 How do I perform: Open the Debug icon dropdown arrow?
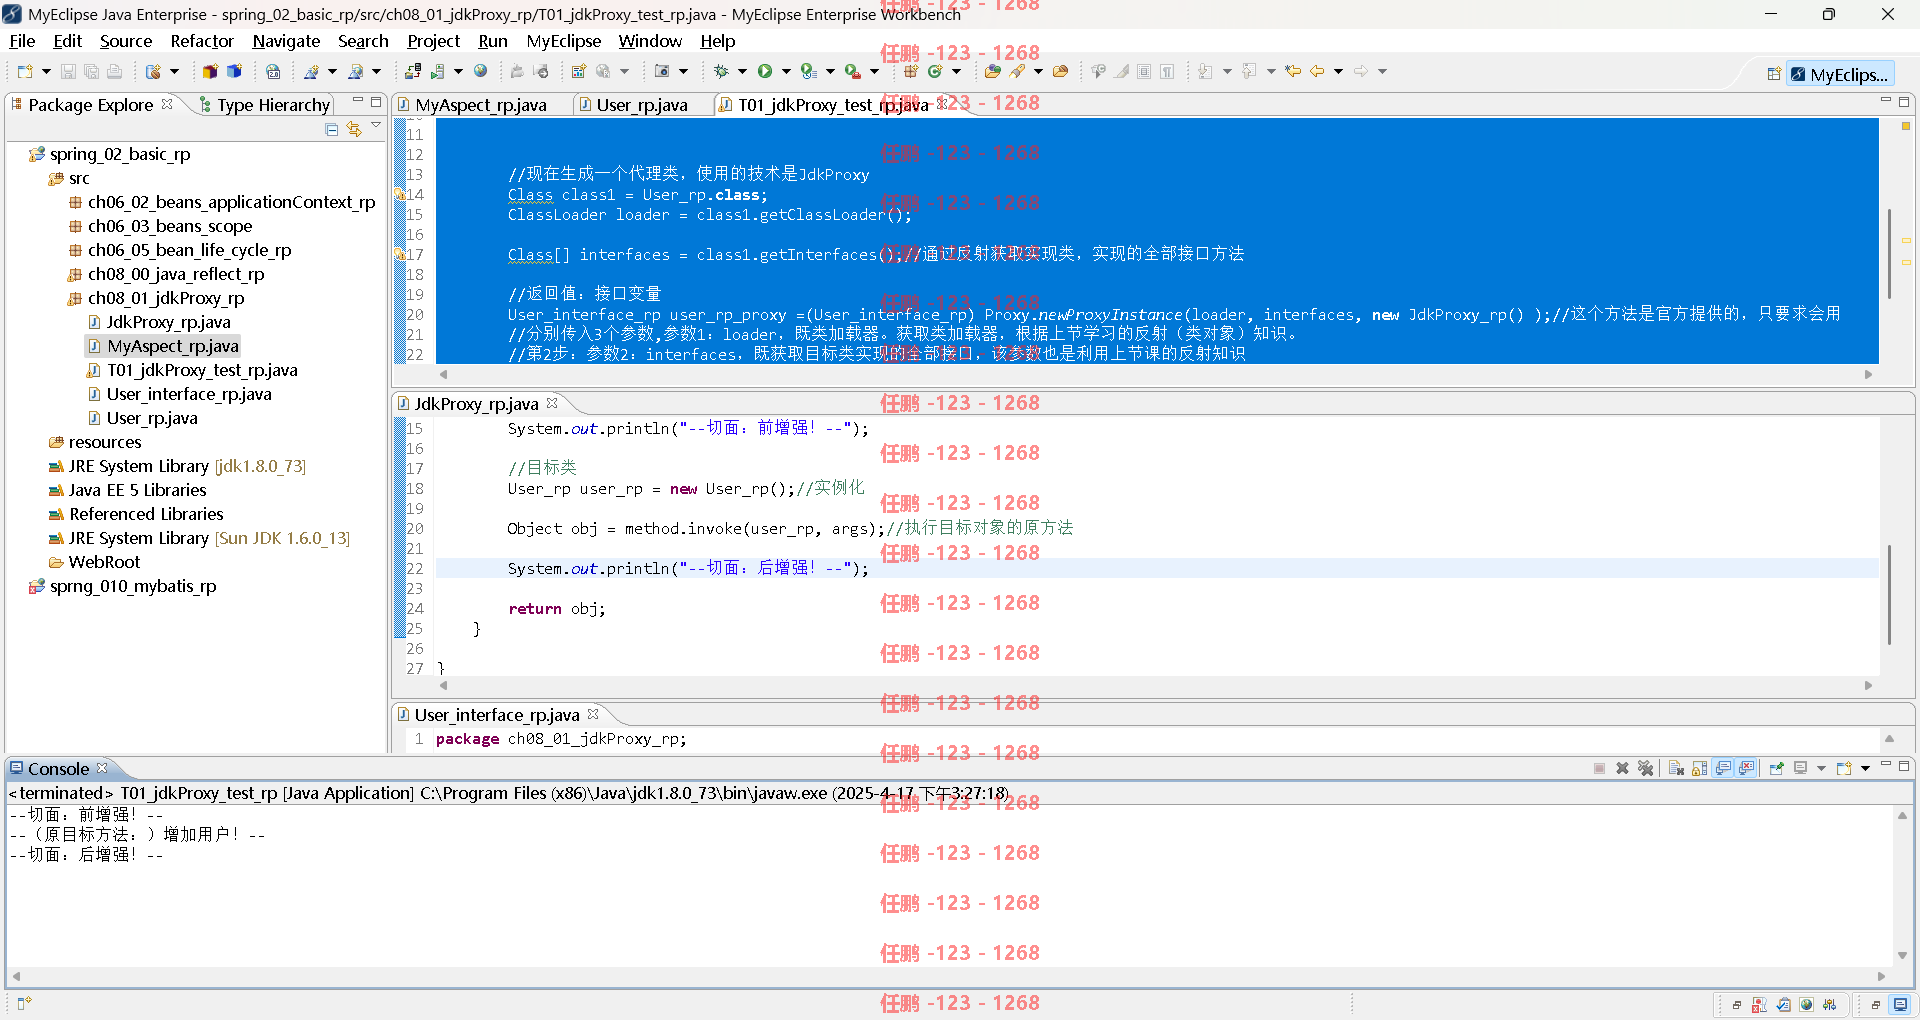(x=742, y=71)
